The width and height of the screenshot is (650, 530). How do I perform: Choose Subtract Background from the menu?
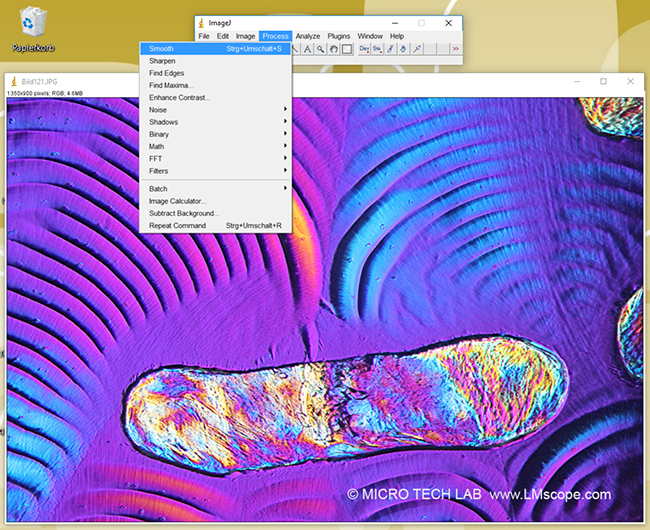[184, 213]
